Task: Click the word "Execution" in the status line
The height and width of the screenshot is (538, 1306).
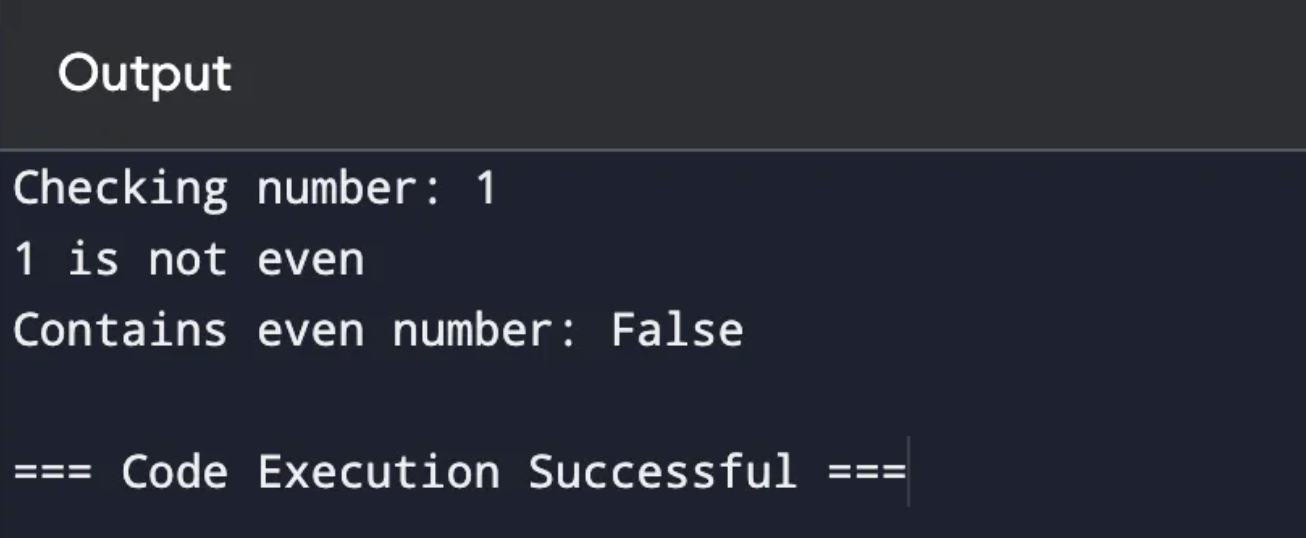Action: click(x=378, y=472)
